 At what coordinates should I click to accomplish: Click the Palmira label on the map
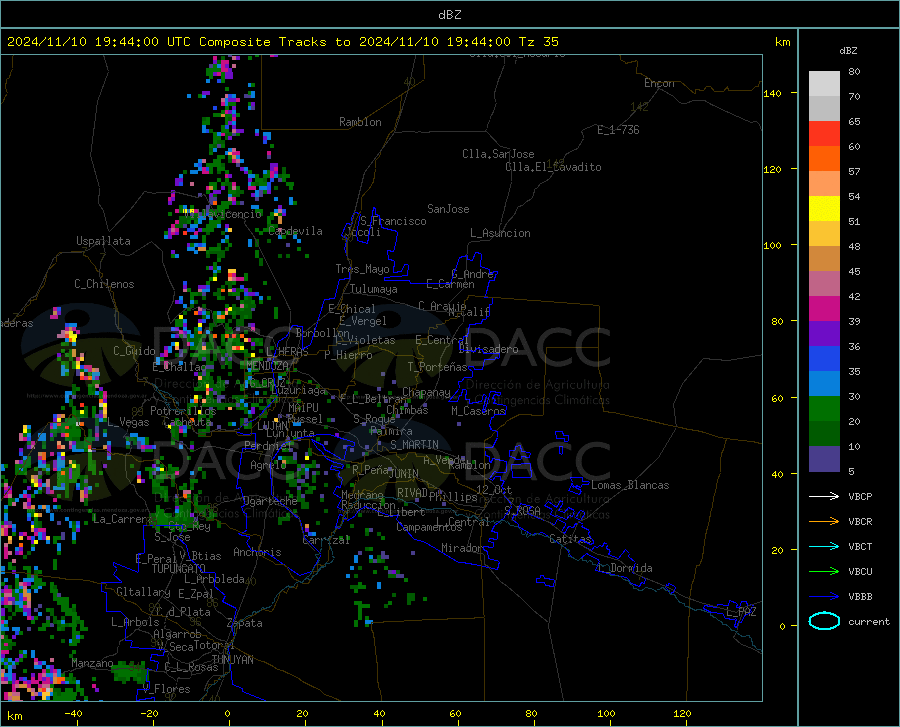391,431
